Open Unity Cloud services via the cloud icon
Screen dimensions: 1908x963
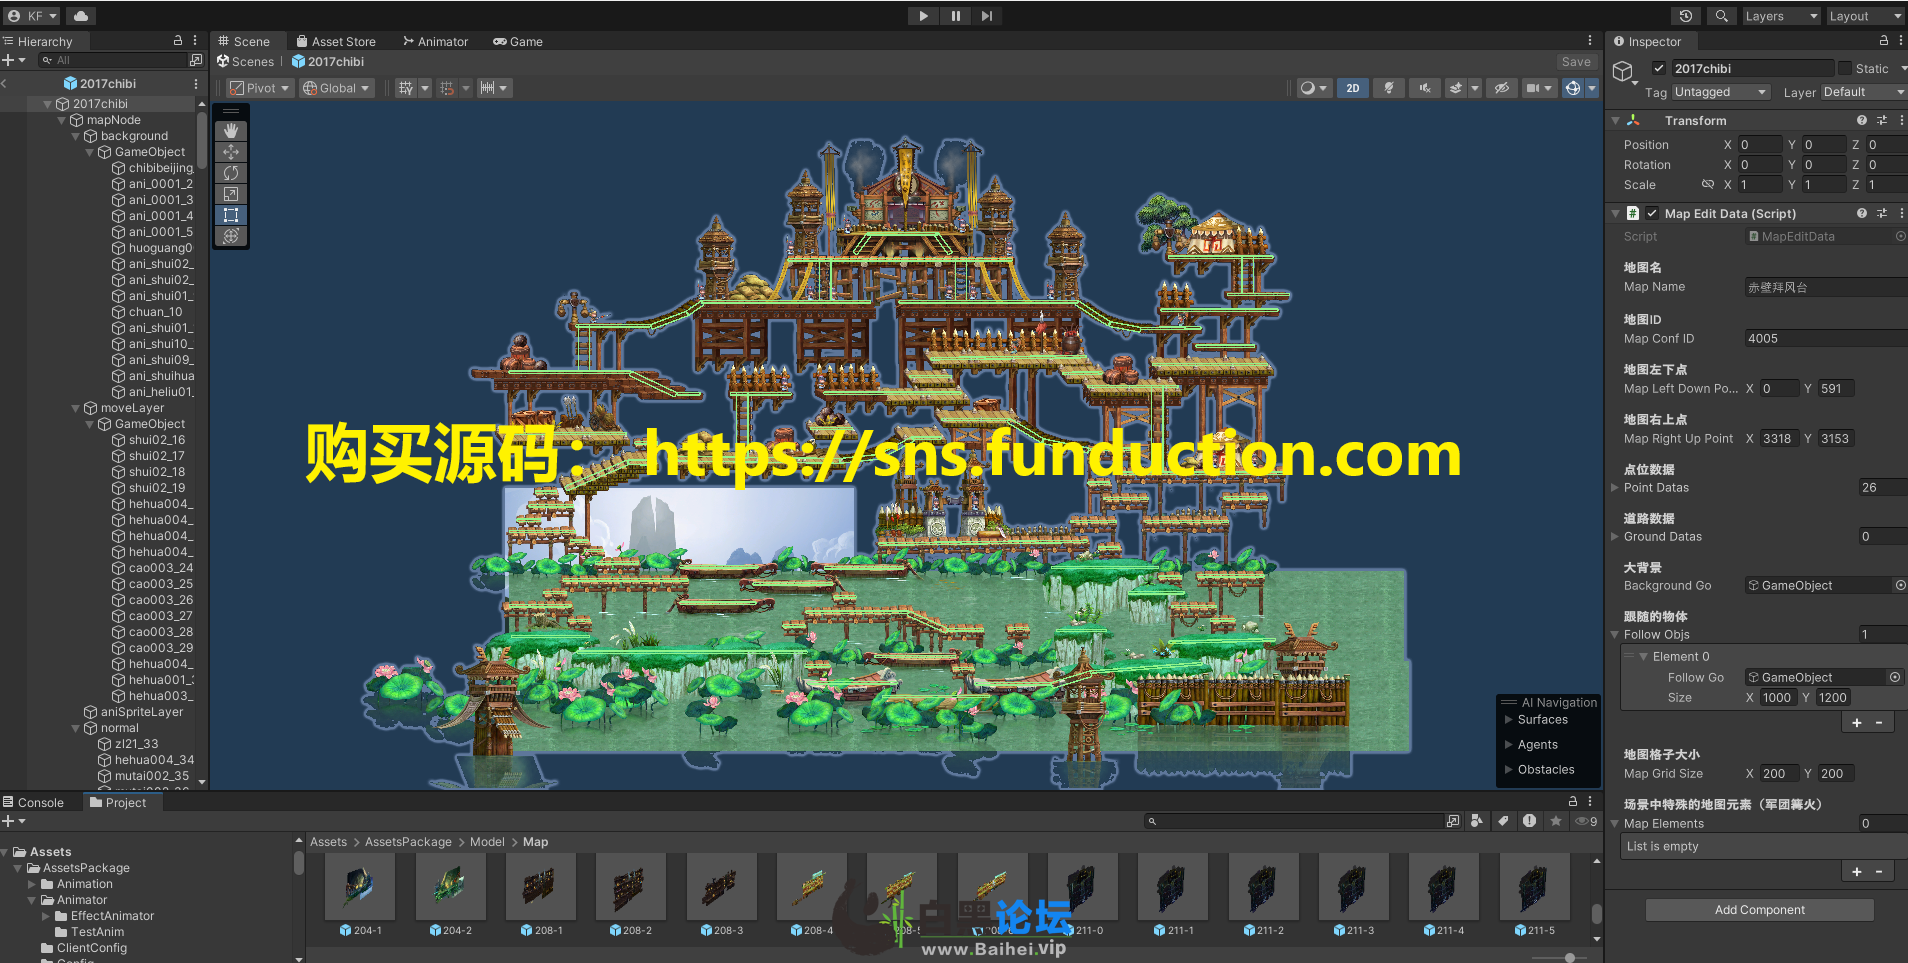coord(81,16)
